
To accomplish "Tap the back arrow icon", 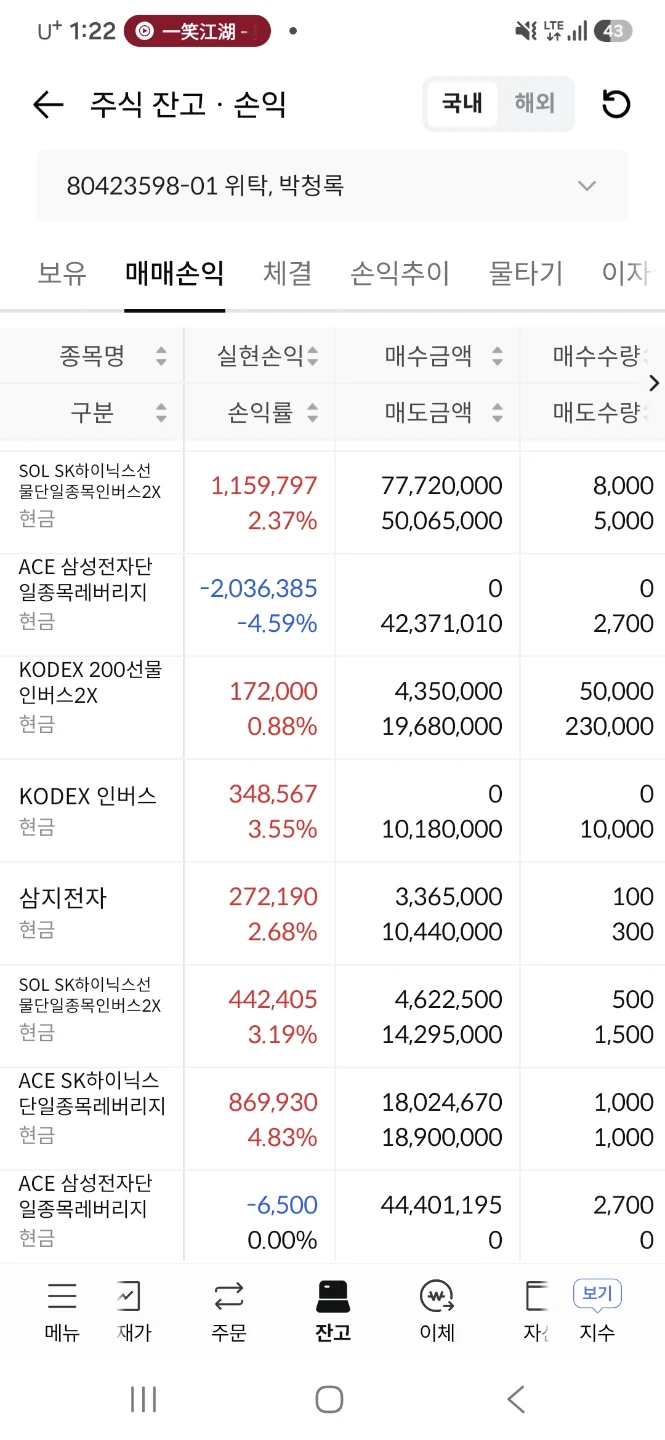I will [x=48, y=104].
